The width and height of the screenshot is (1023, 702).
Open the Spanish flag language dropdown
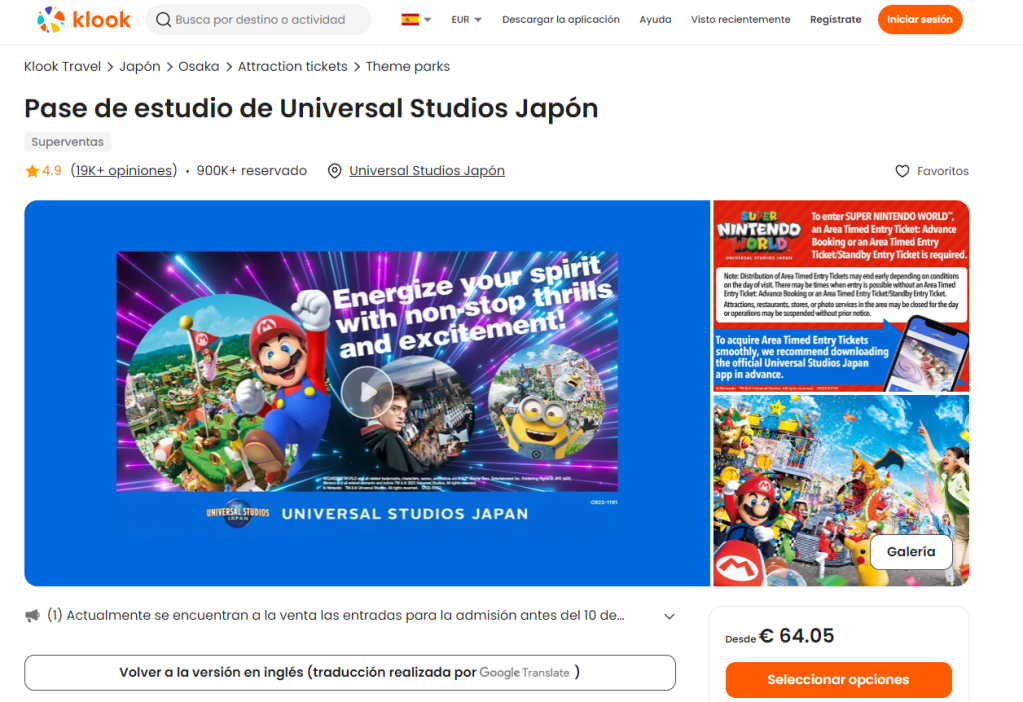(416, 20)
